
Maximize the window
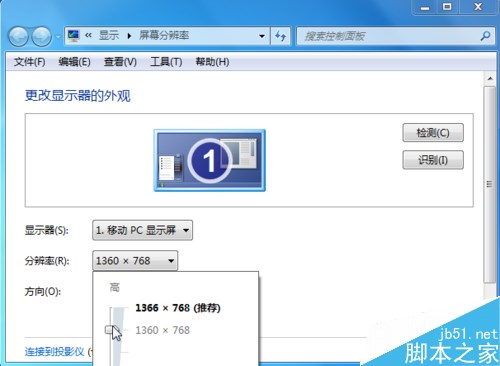[447, 7]
